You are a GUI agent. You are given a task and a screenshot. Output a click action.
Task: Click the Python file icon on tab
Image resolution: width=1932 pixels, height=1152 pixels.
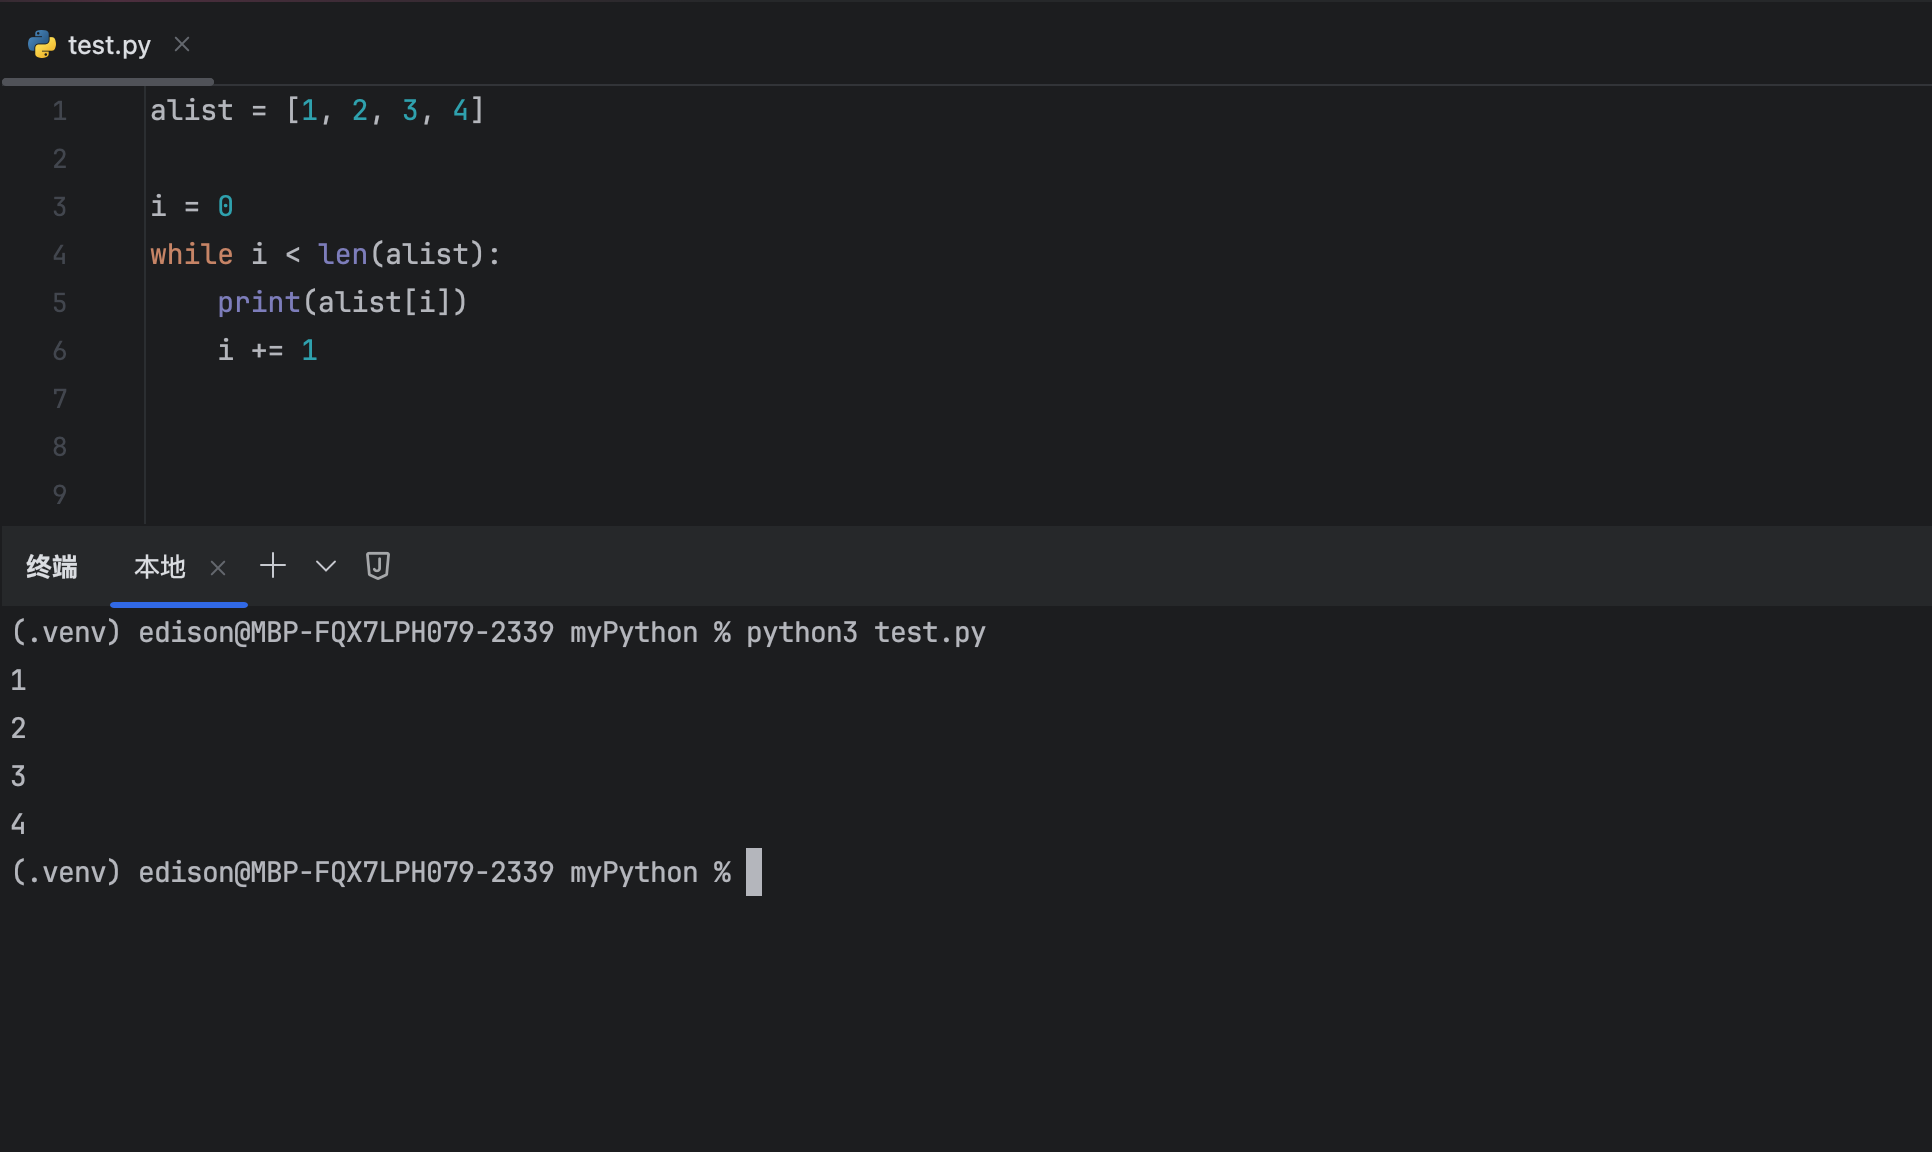[42, 44]
